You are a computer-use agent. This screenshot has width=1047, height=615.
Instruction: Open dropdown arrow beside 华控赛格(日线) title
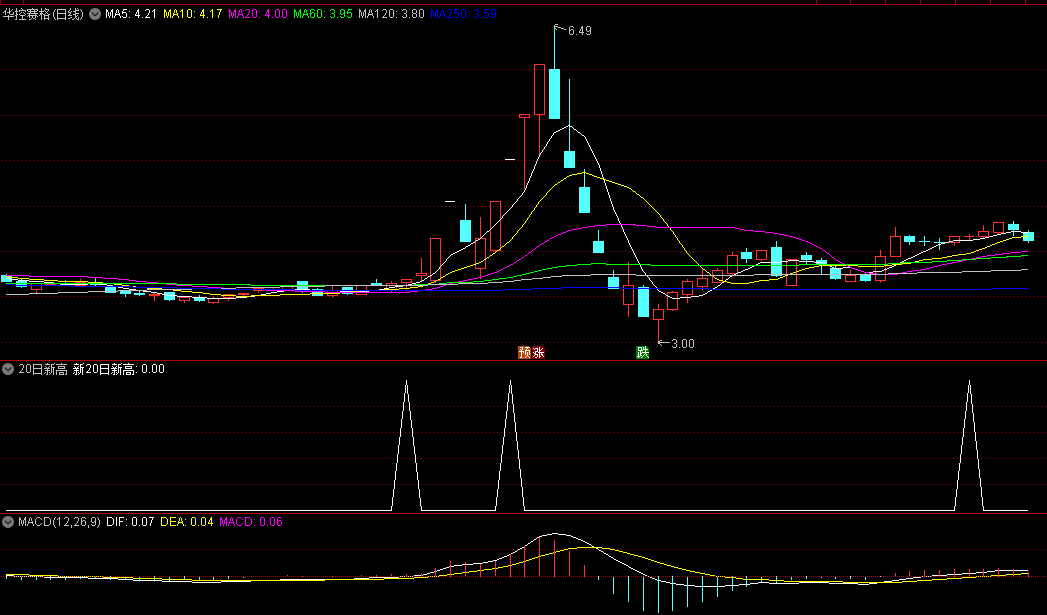pos(95,14)
